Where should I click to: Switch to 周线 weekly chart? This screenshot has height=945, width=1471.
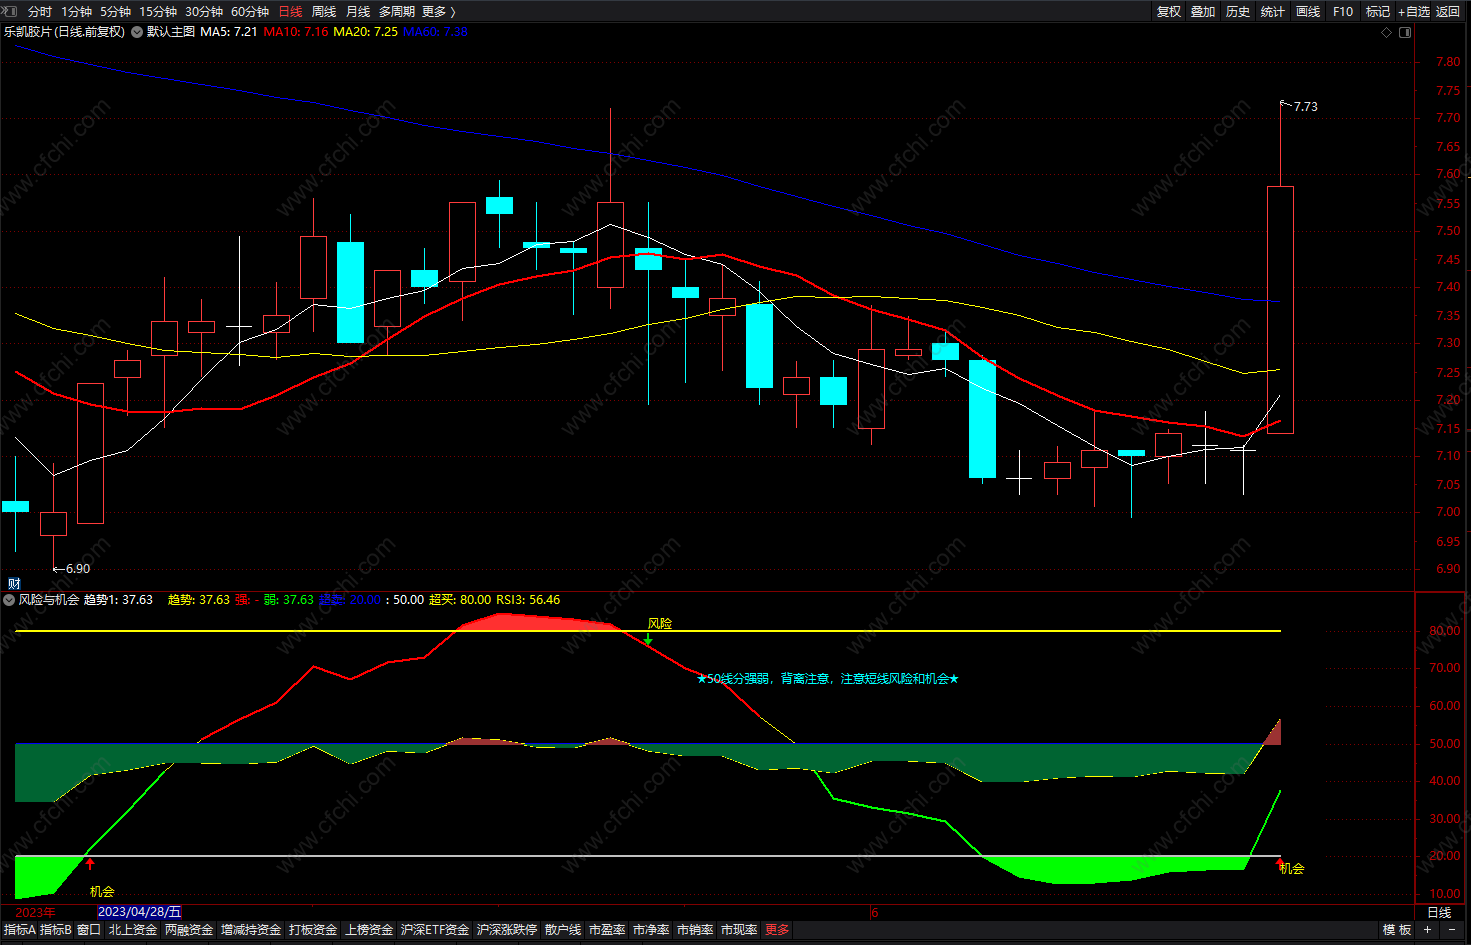click(x=324, y=11)
